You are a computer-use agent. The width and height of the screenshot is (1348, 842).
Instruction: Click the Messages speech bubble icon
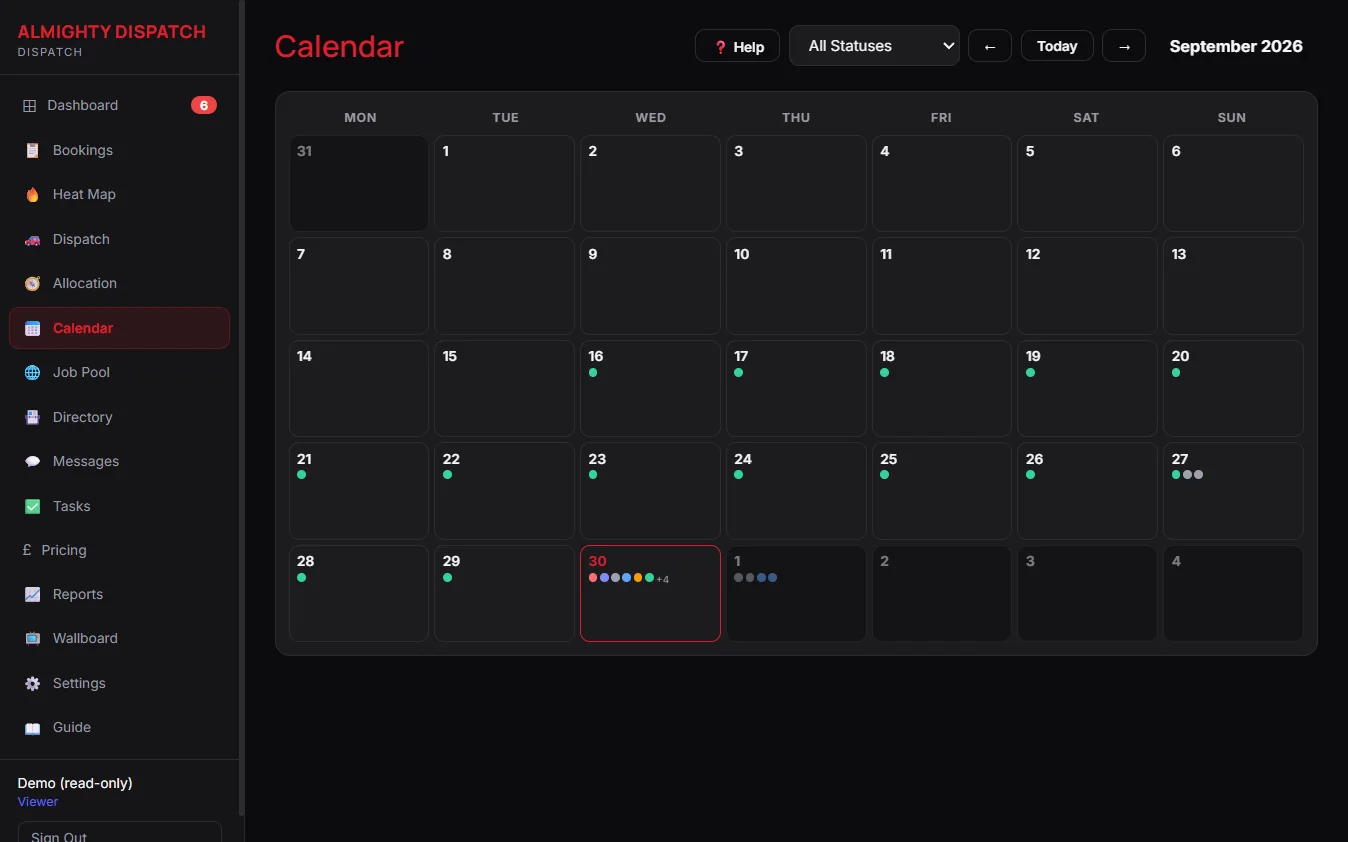tap(33, 462)
